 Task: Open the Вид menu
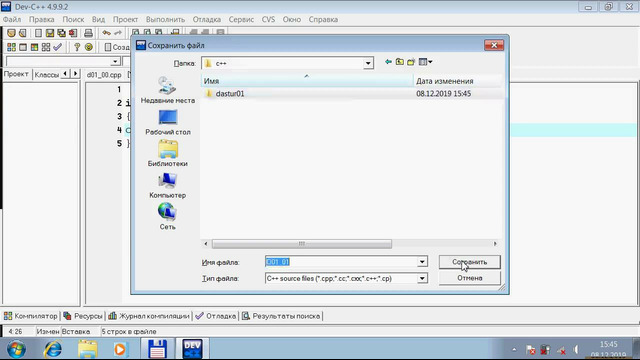(x=98, y=19)
